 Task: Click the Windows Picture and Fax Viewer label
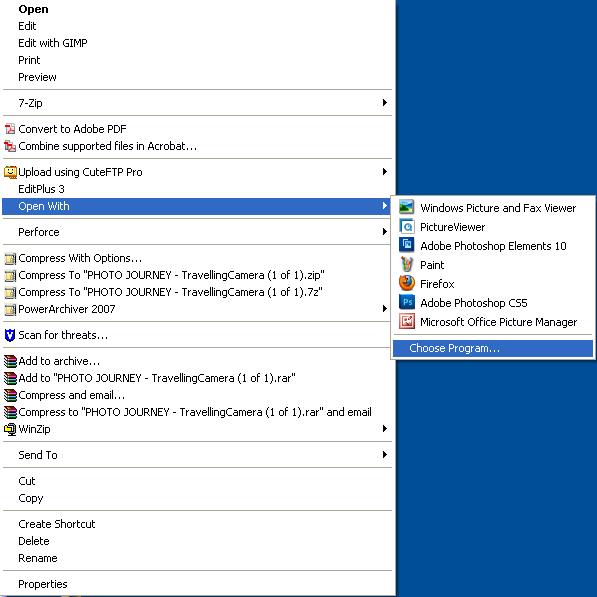point(498,208)
